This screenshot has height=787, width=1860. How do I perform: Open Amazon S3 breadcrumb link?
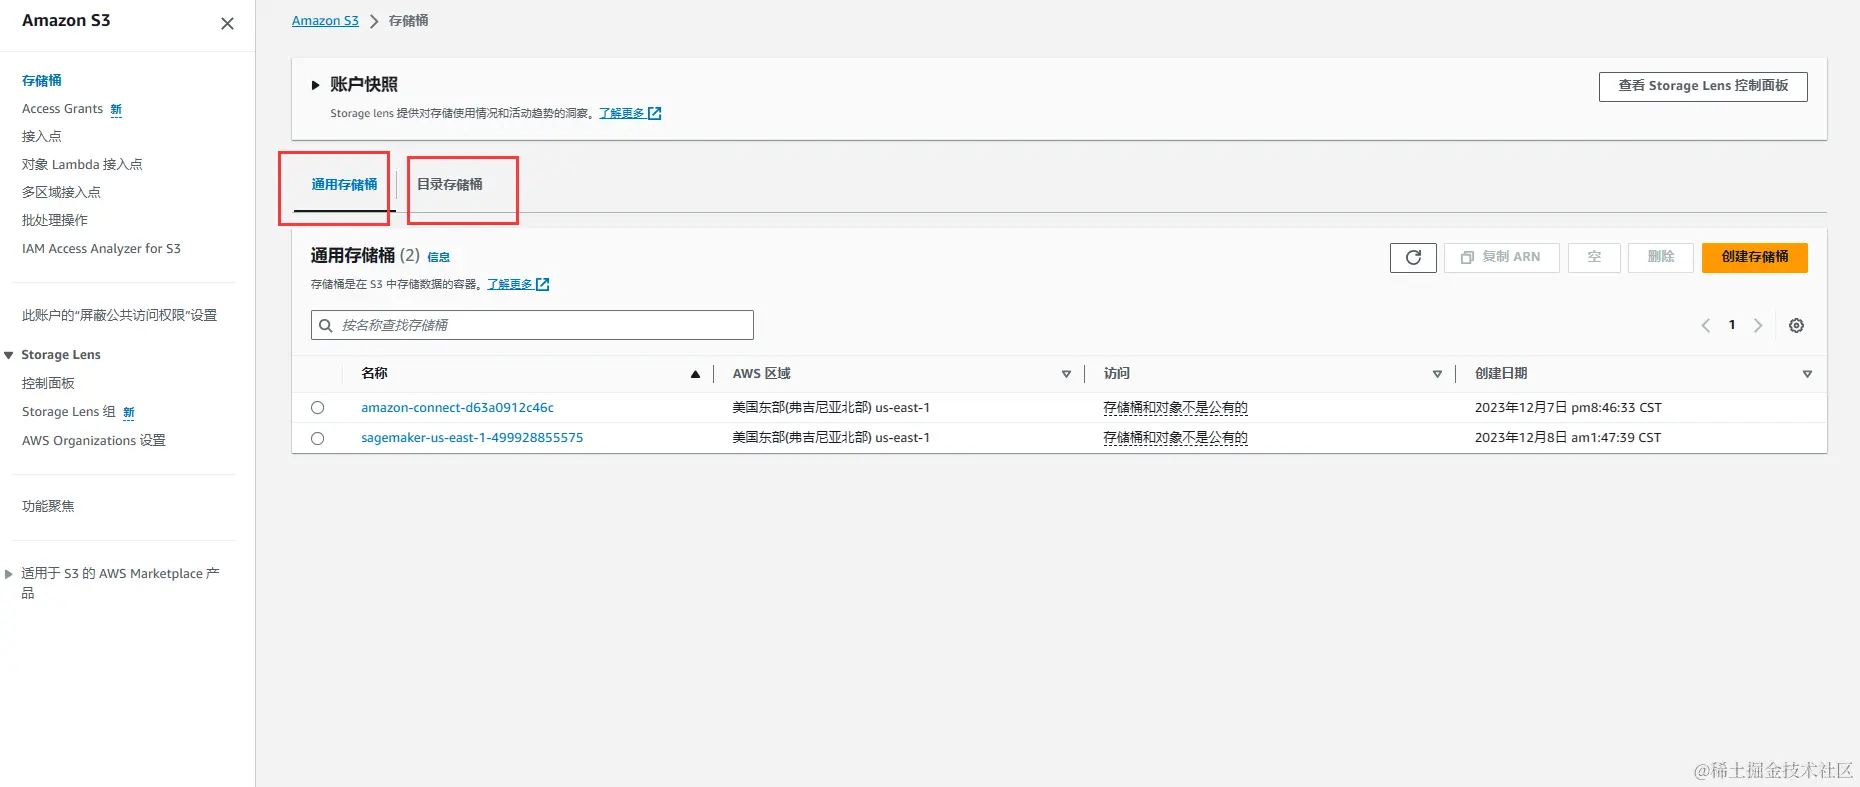325,21
